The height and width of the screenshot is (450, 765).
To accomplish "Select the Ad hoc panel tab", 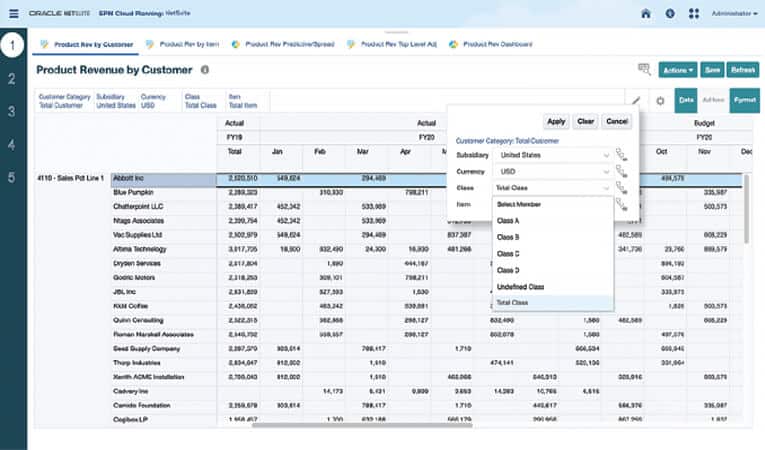I will point(713,100).
